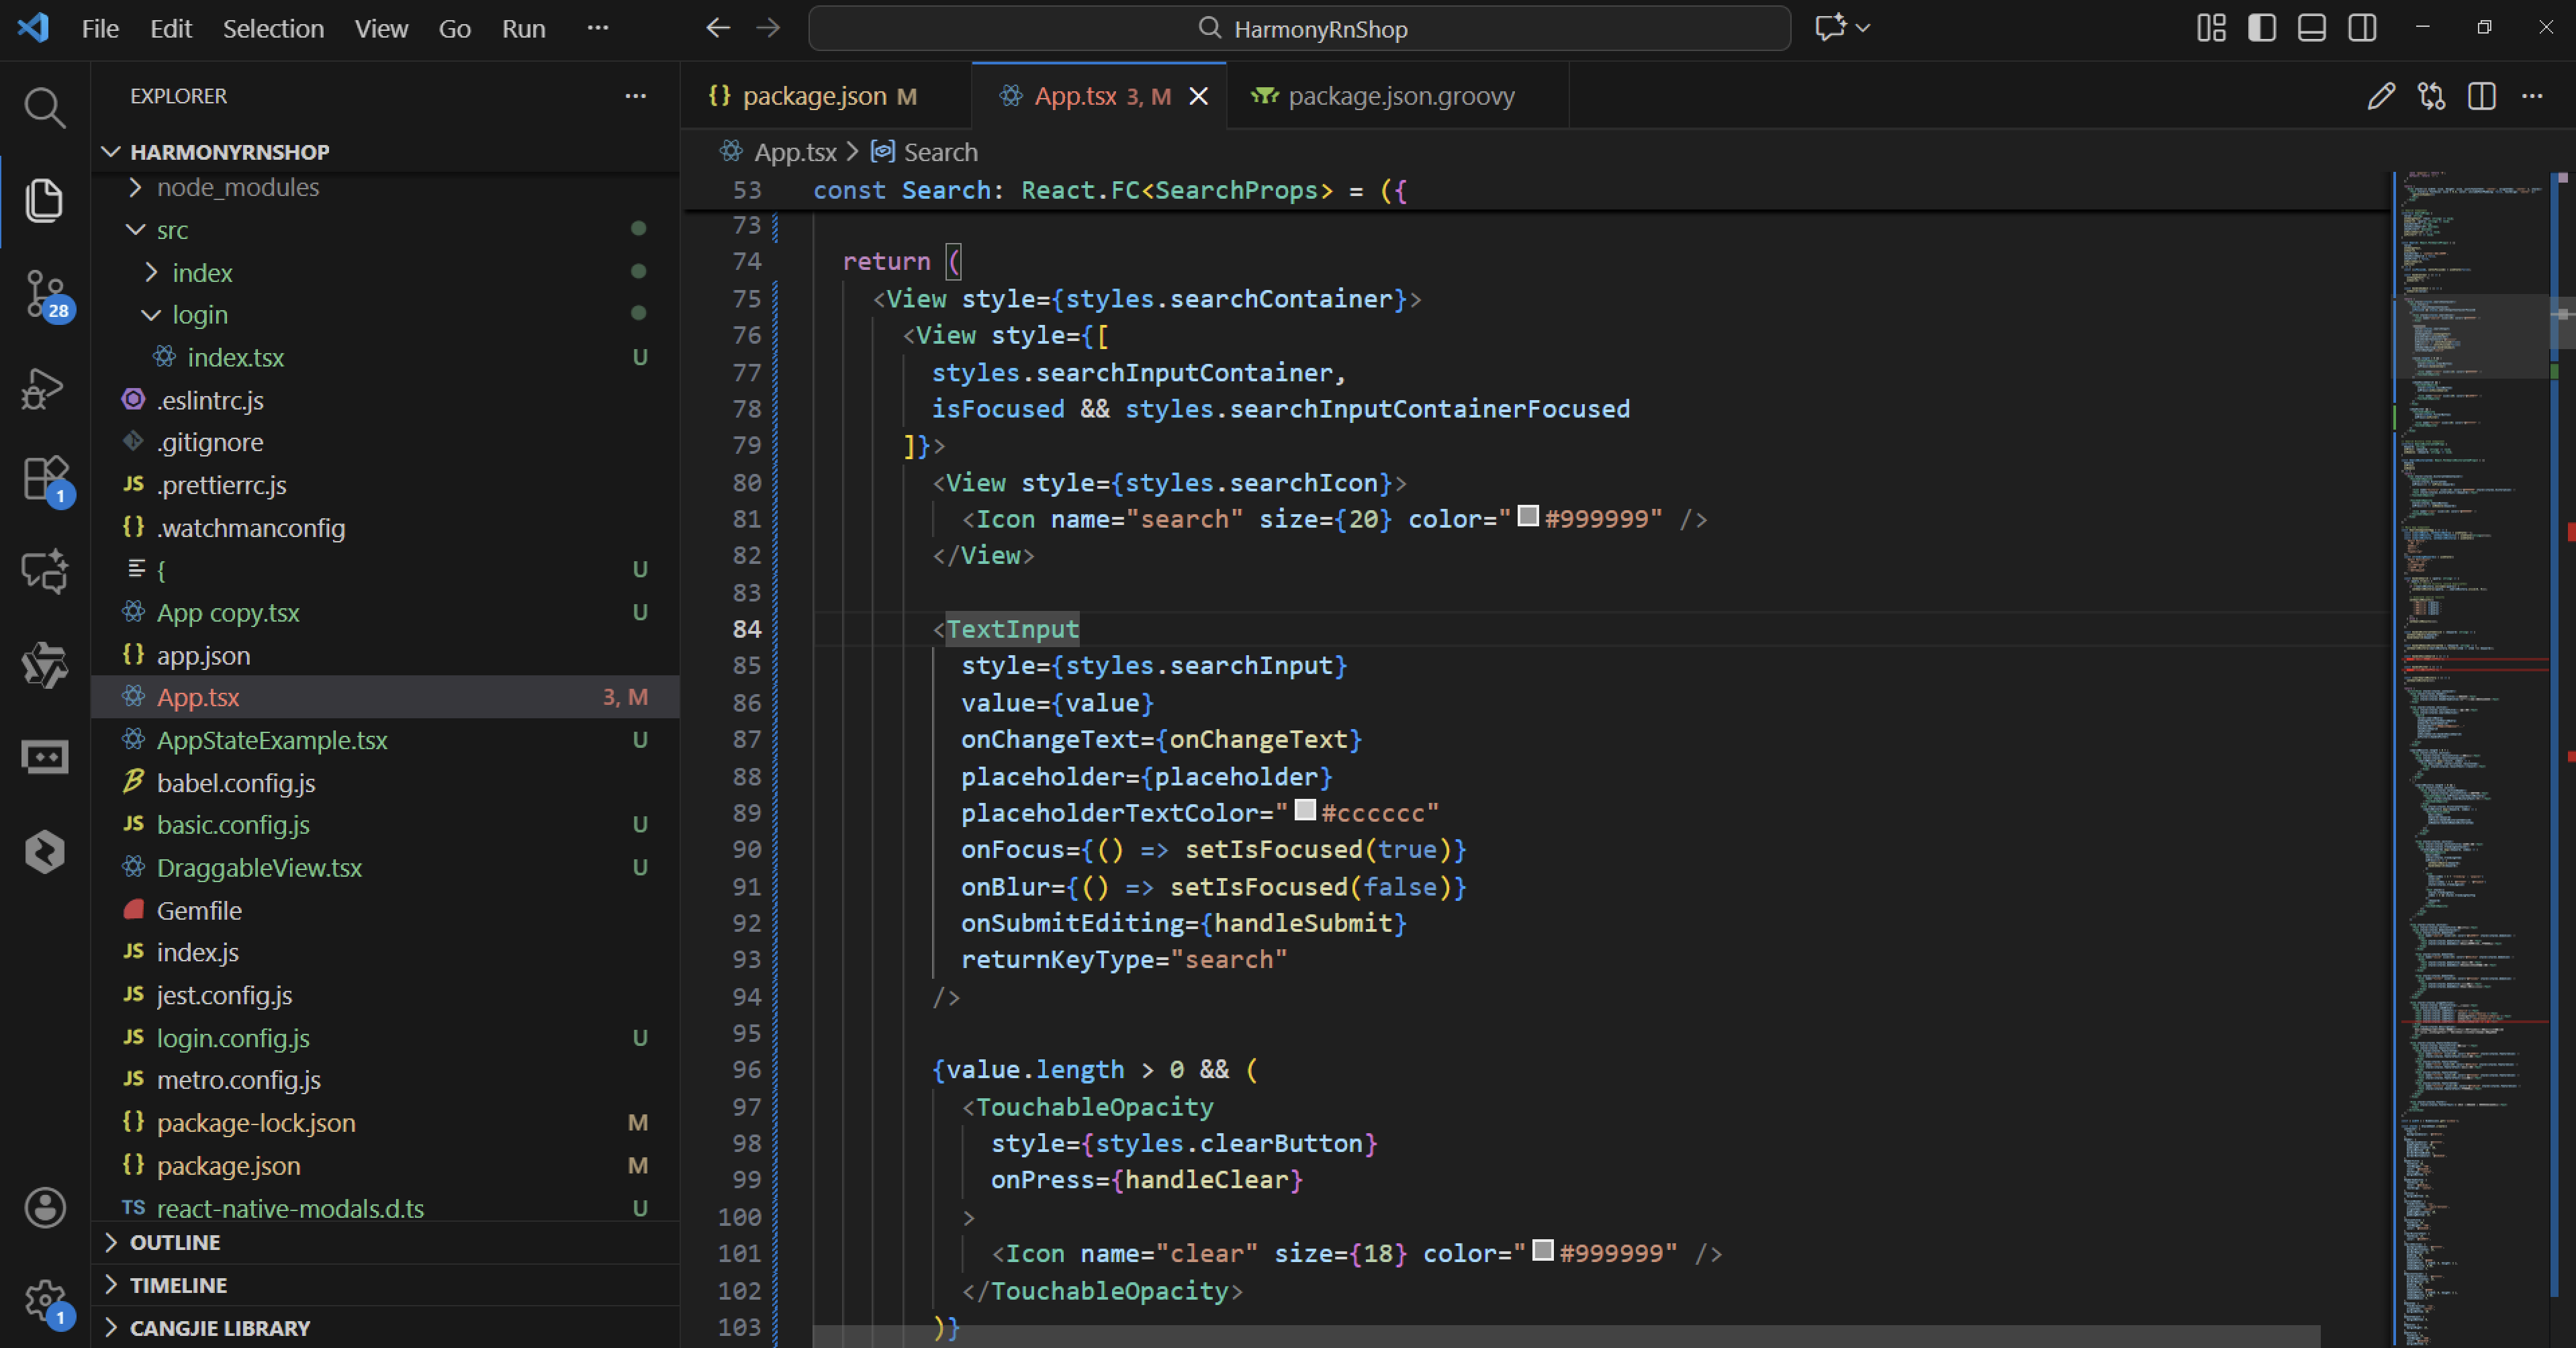2576x1348 pixels.
Task: Open DraggableView.tsx file
Action: coord(259,867)
